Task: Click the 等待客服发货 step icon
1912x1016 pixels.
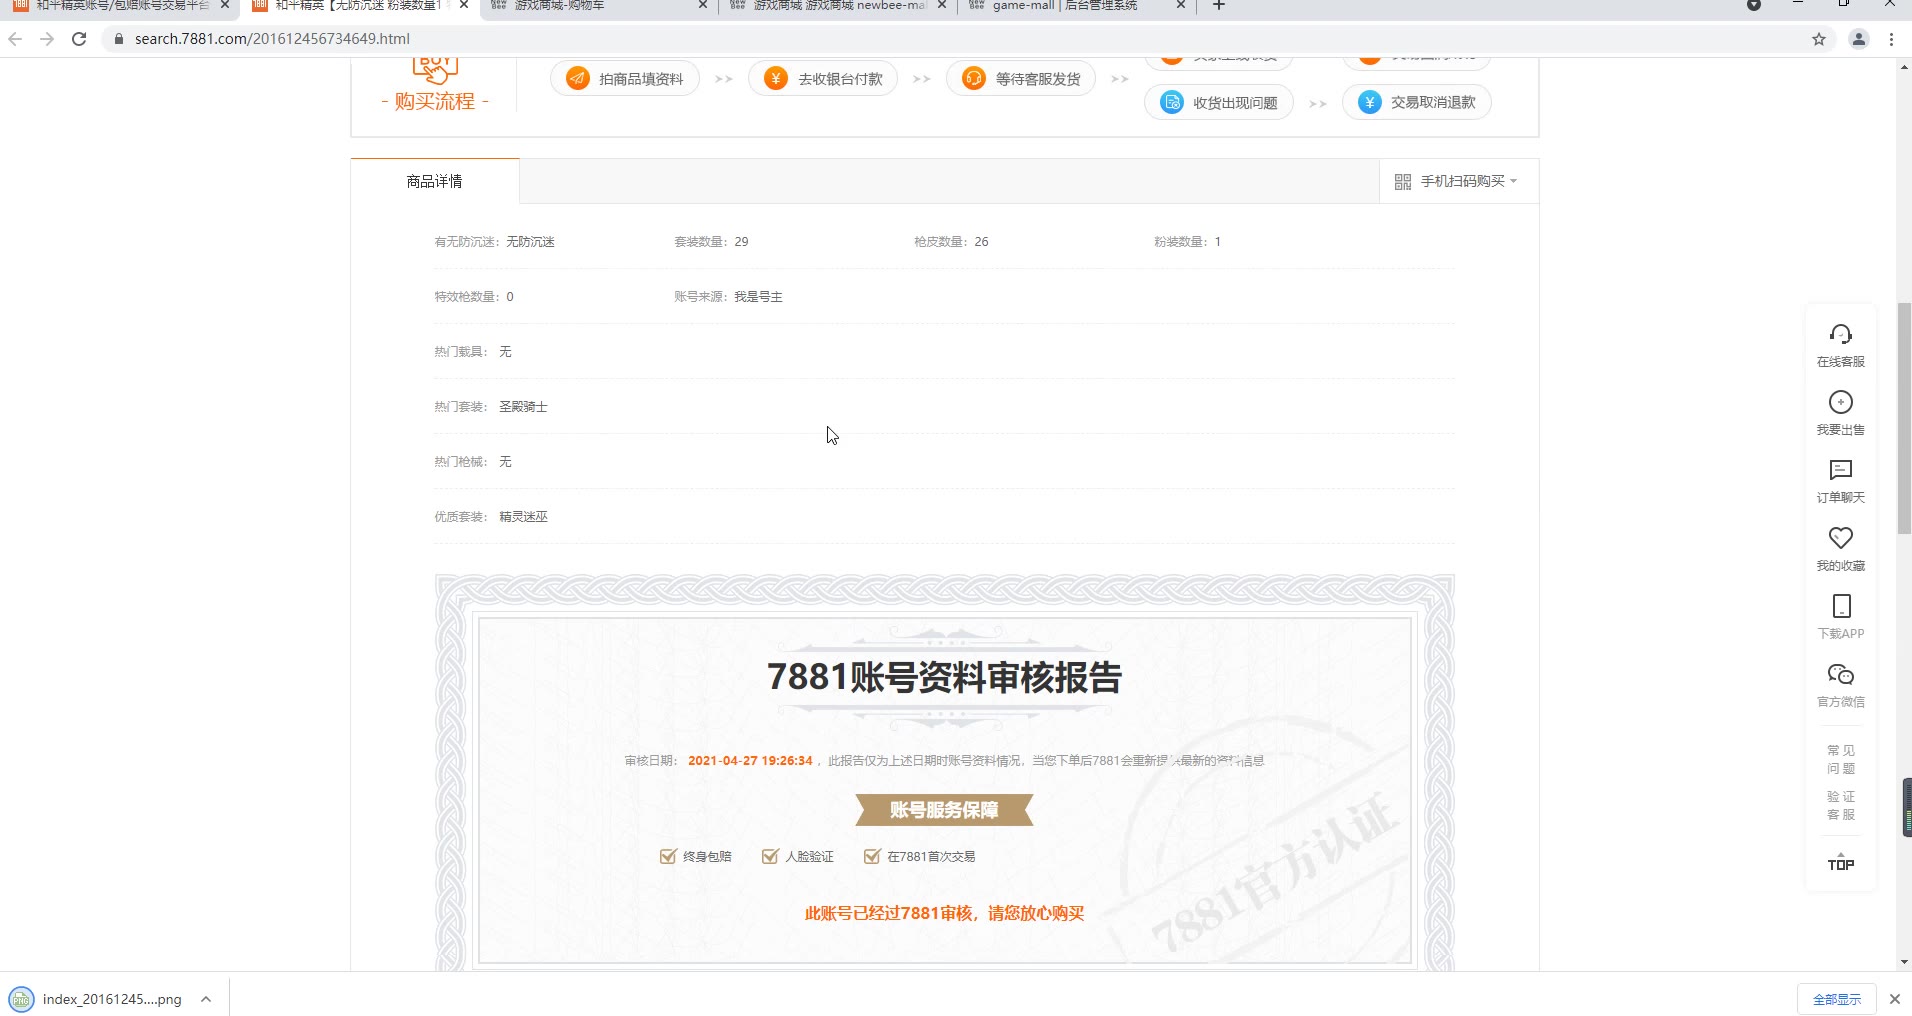Action: (974, 78)
